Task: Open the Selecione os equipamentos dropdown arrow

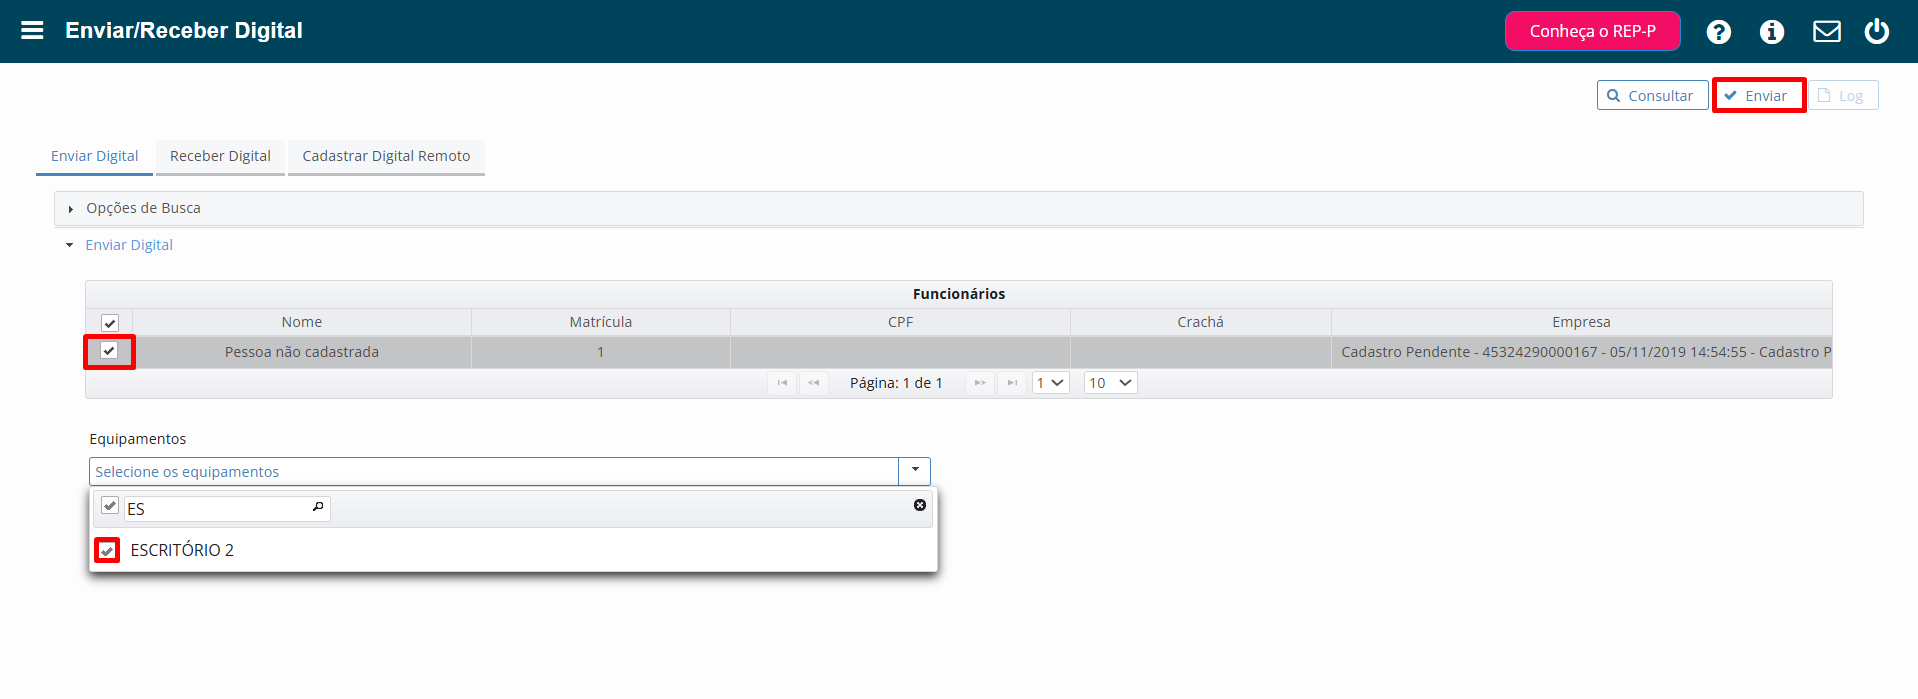Action: (914, 471)
